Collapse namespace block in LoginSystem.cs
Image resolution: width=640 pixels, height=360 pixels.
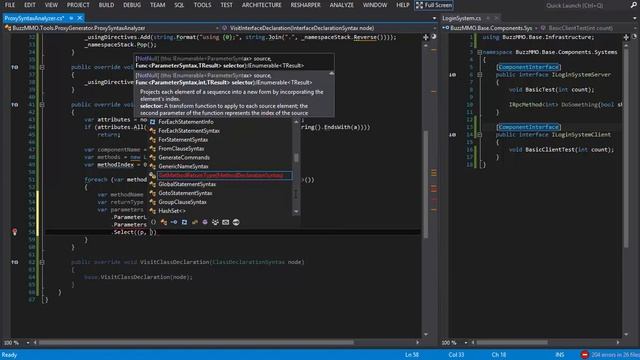pos(480,52)
